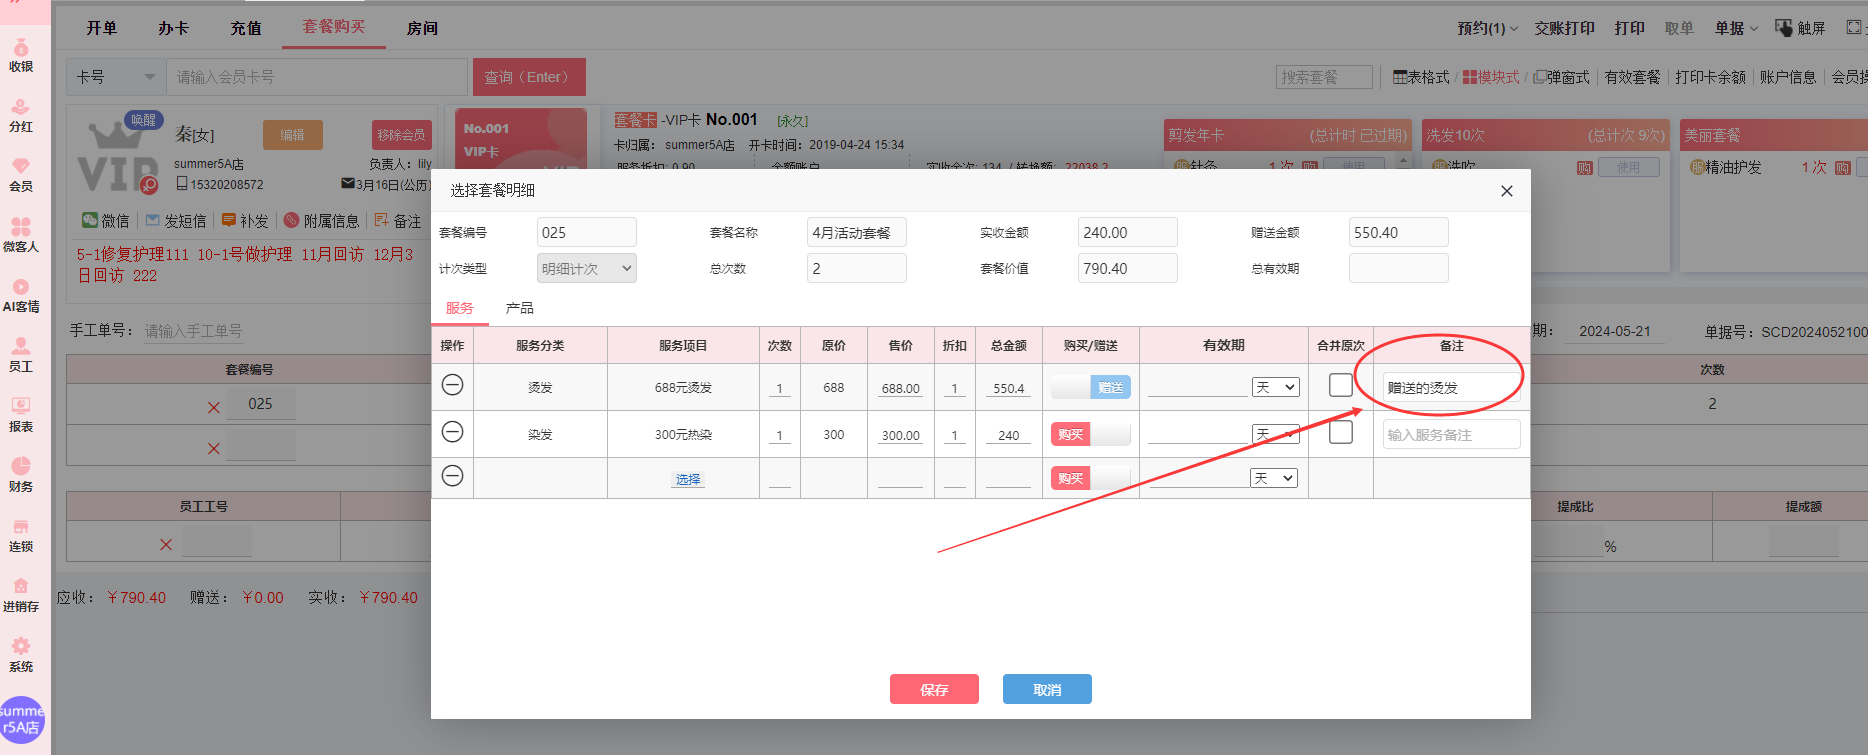
Task: Open the 办卡 top tab
Action: (174, 28)
